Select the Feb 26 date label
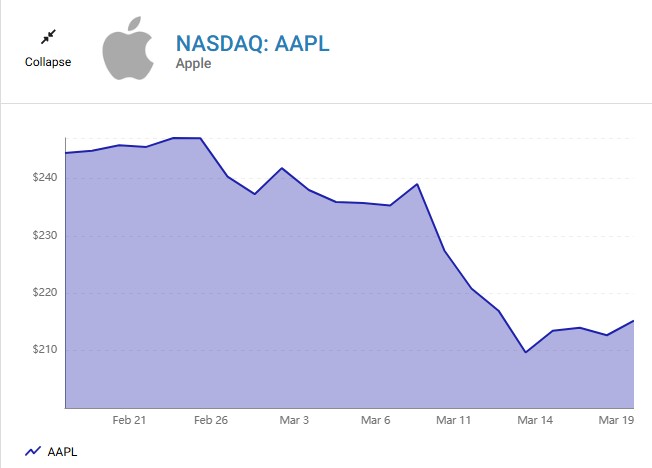The image size is (652, 468). coord(211,421)
